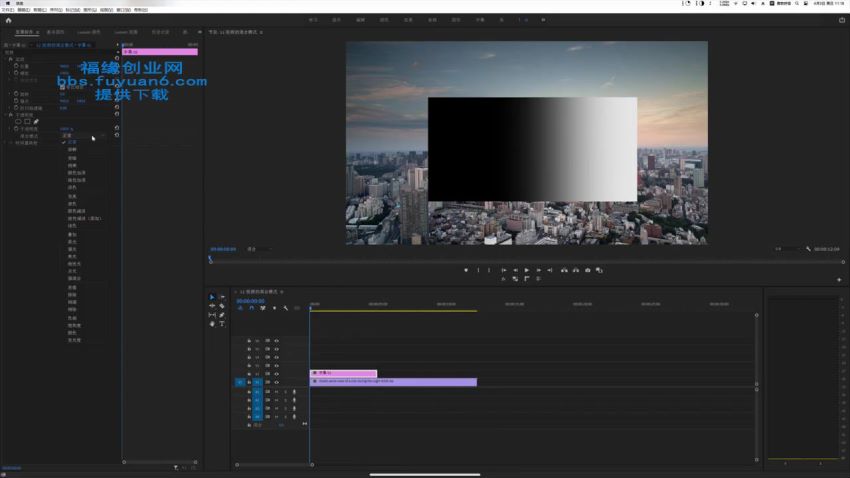Select the Selection tool in tools panel

[212, 297]
